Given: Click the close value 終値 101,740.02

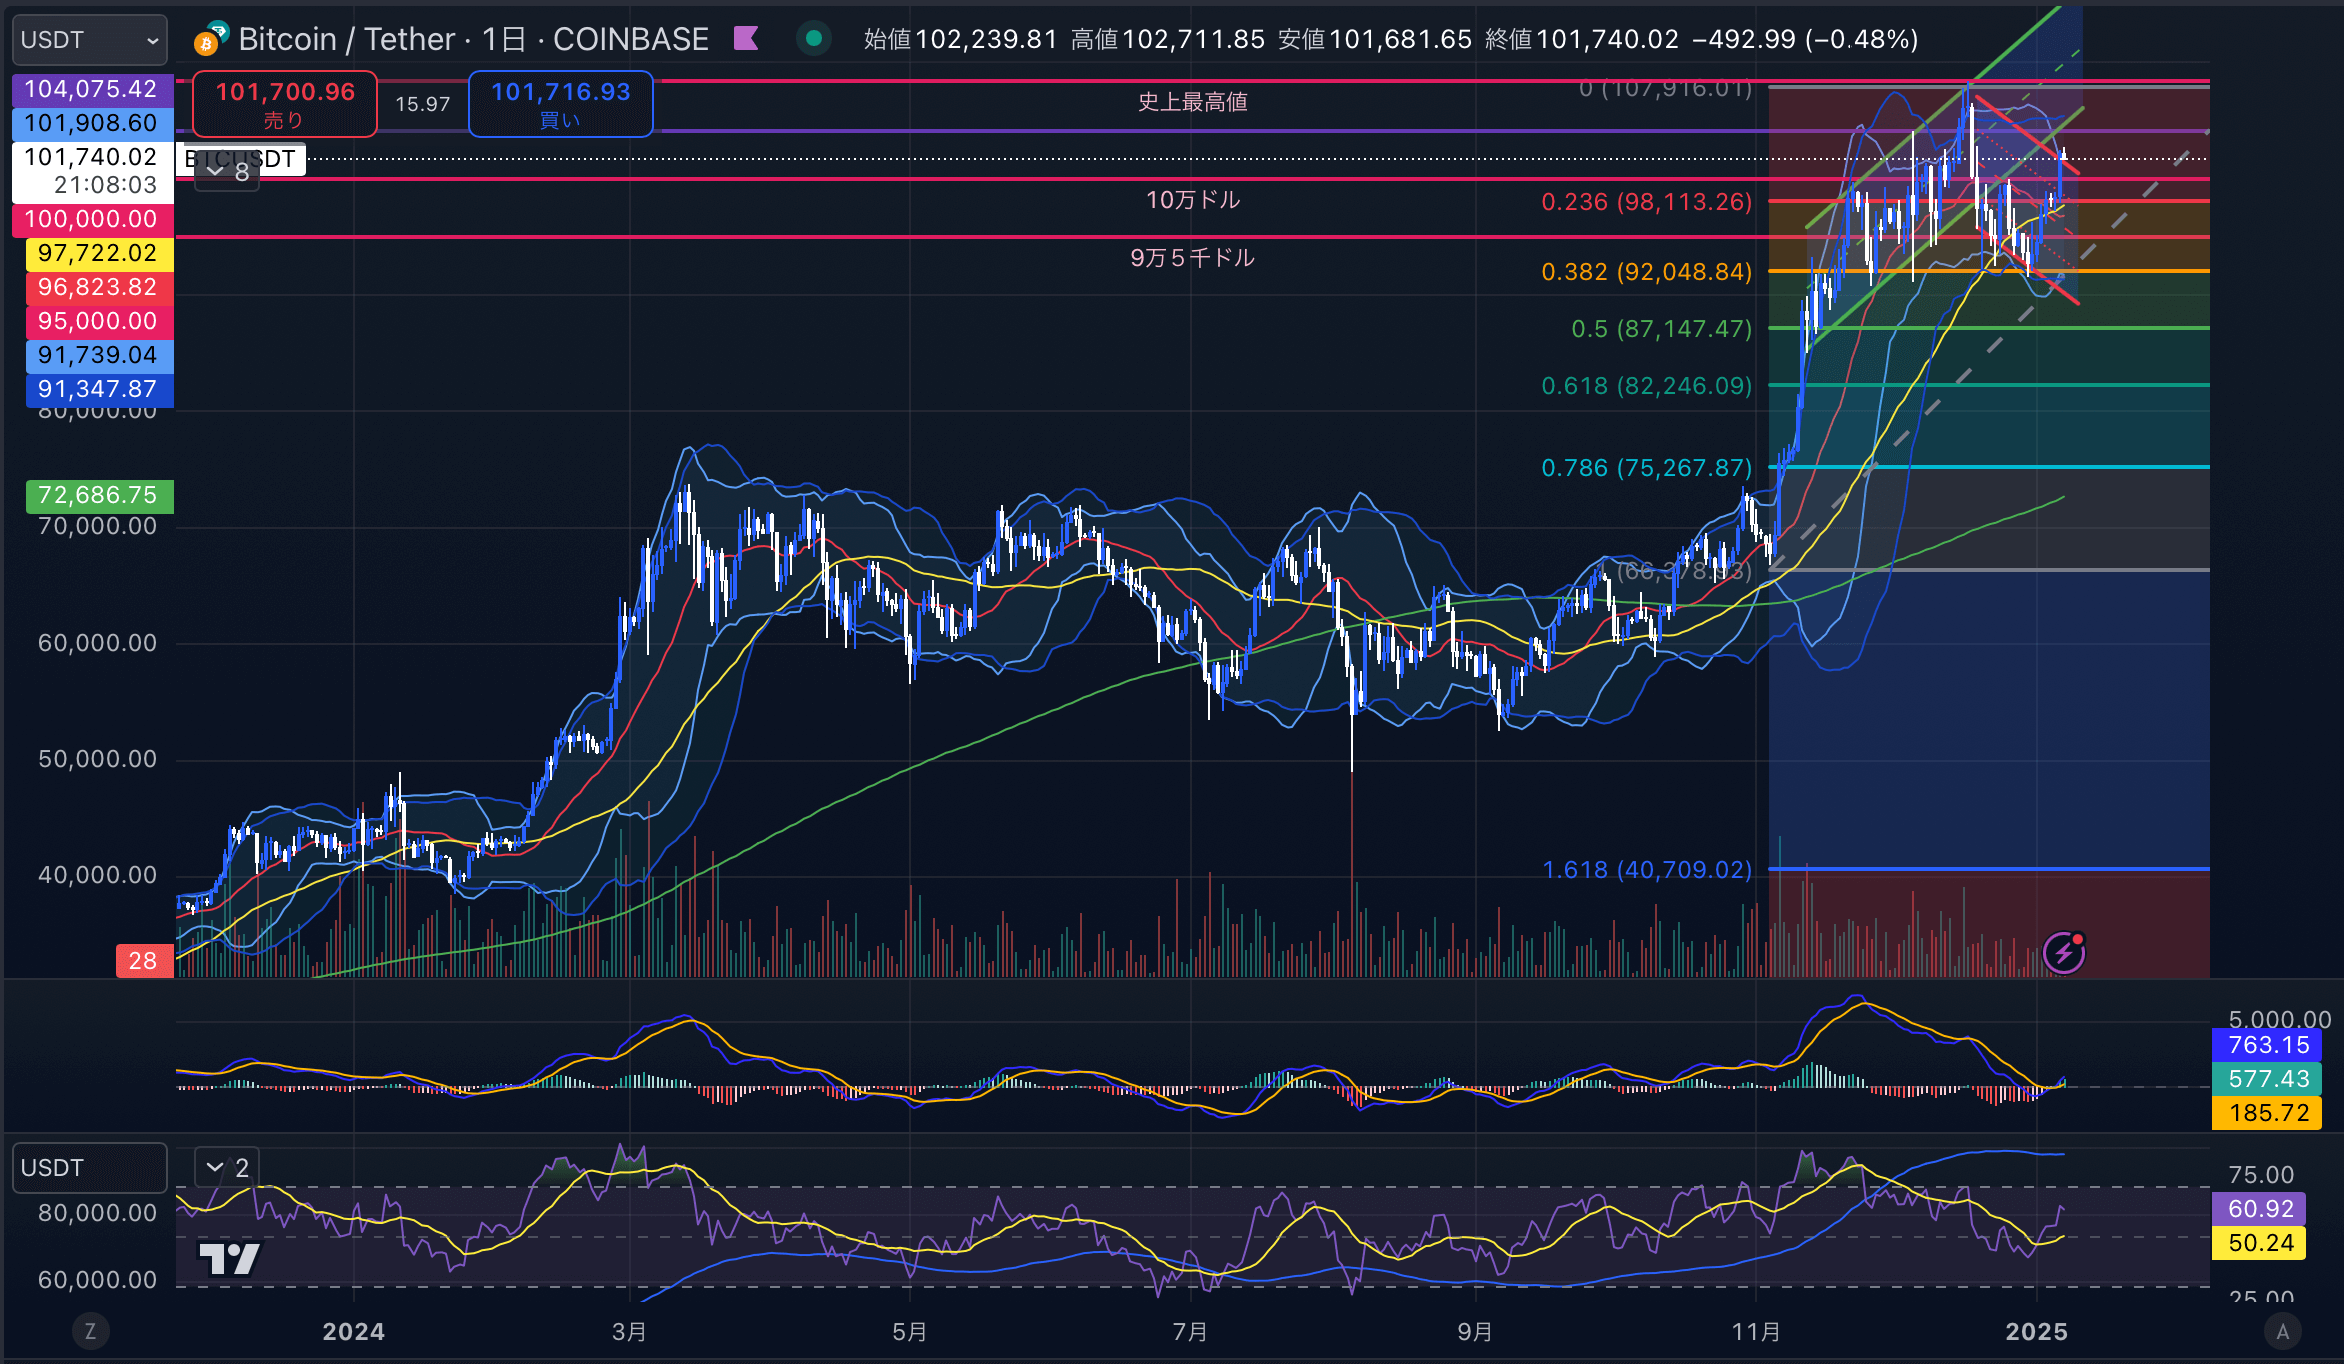Looking at the screenshot, I should [1582, 39].
